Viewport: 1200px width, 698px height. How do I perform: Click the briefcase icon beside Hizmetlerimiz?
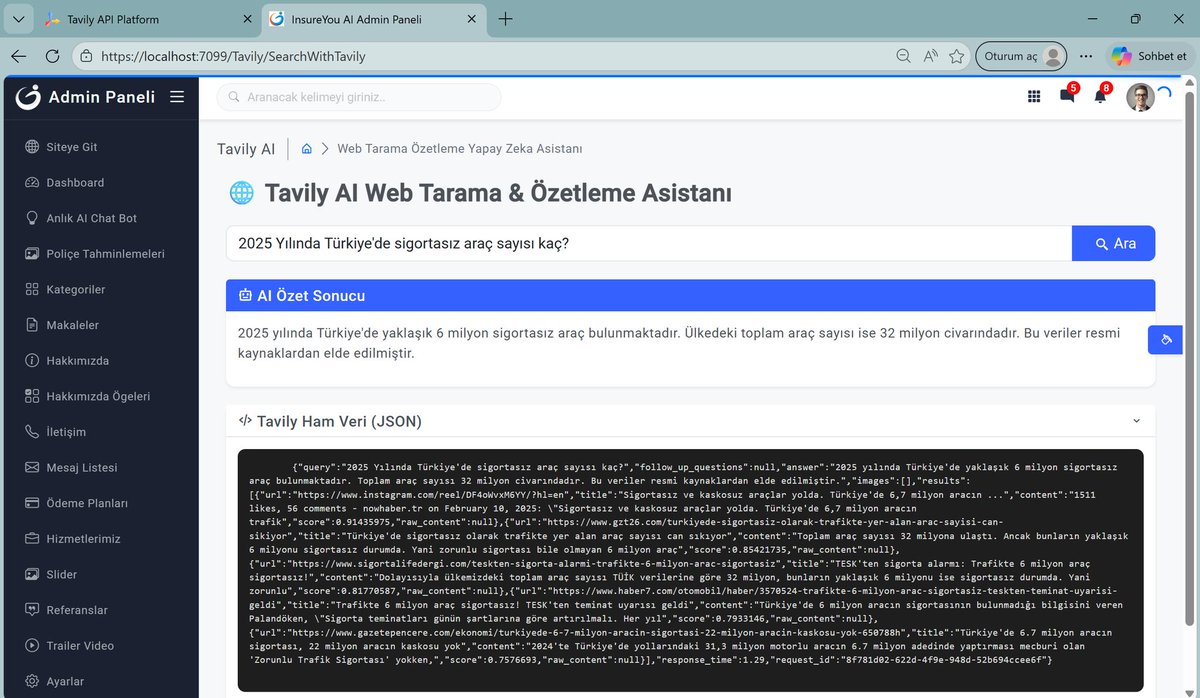pos(32,539)
